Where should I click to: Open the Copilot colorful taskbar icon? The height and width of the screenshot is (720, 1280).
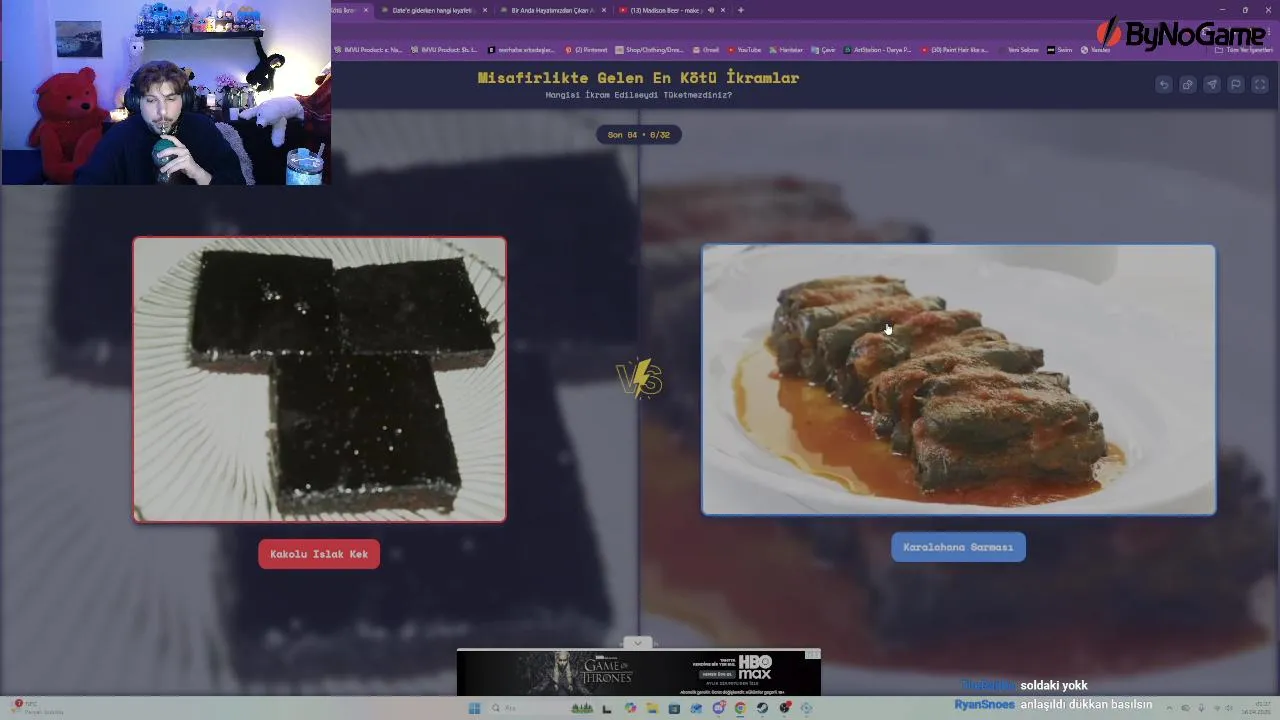630,708
